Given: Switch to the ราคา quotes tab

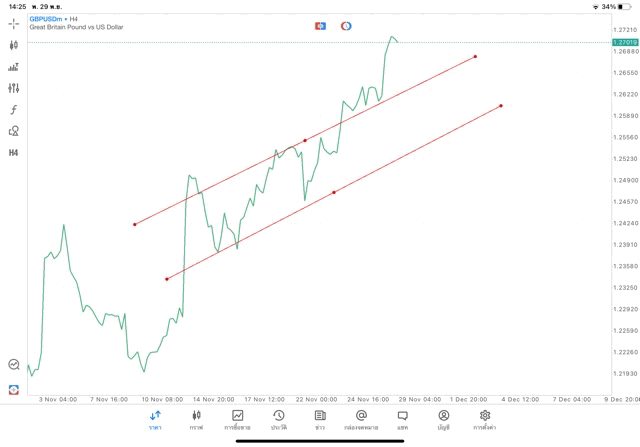Looking at the screenshot, I should (x=156, y=419).
